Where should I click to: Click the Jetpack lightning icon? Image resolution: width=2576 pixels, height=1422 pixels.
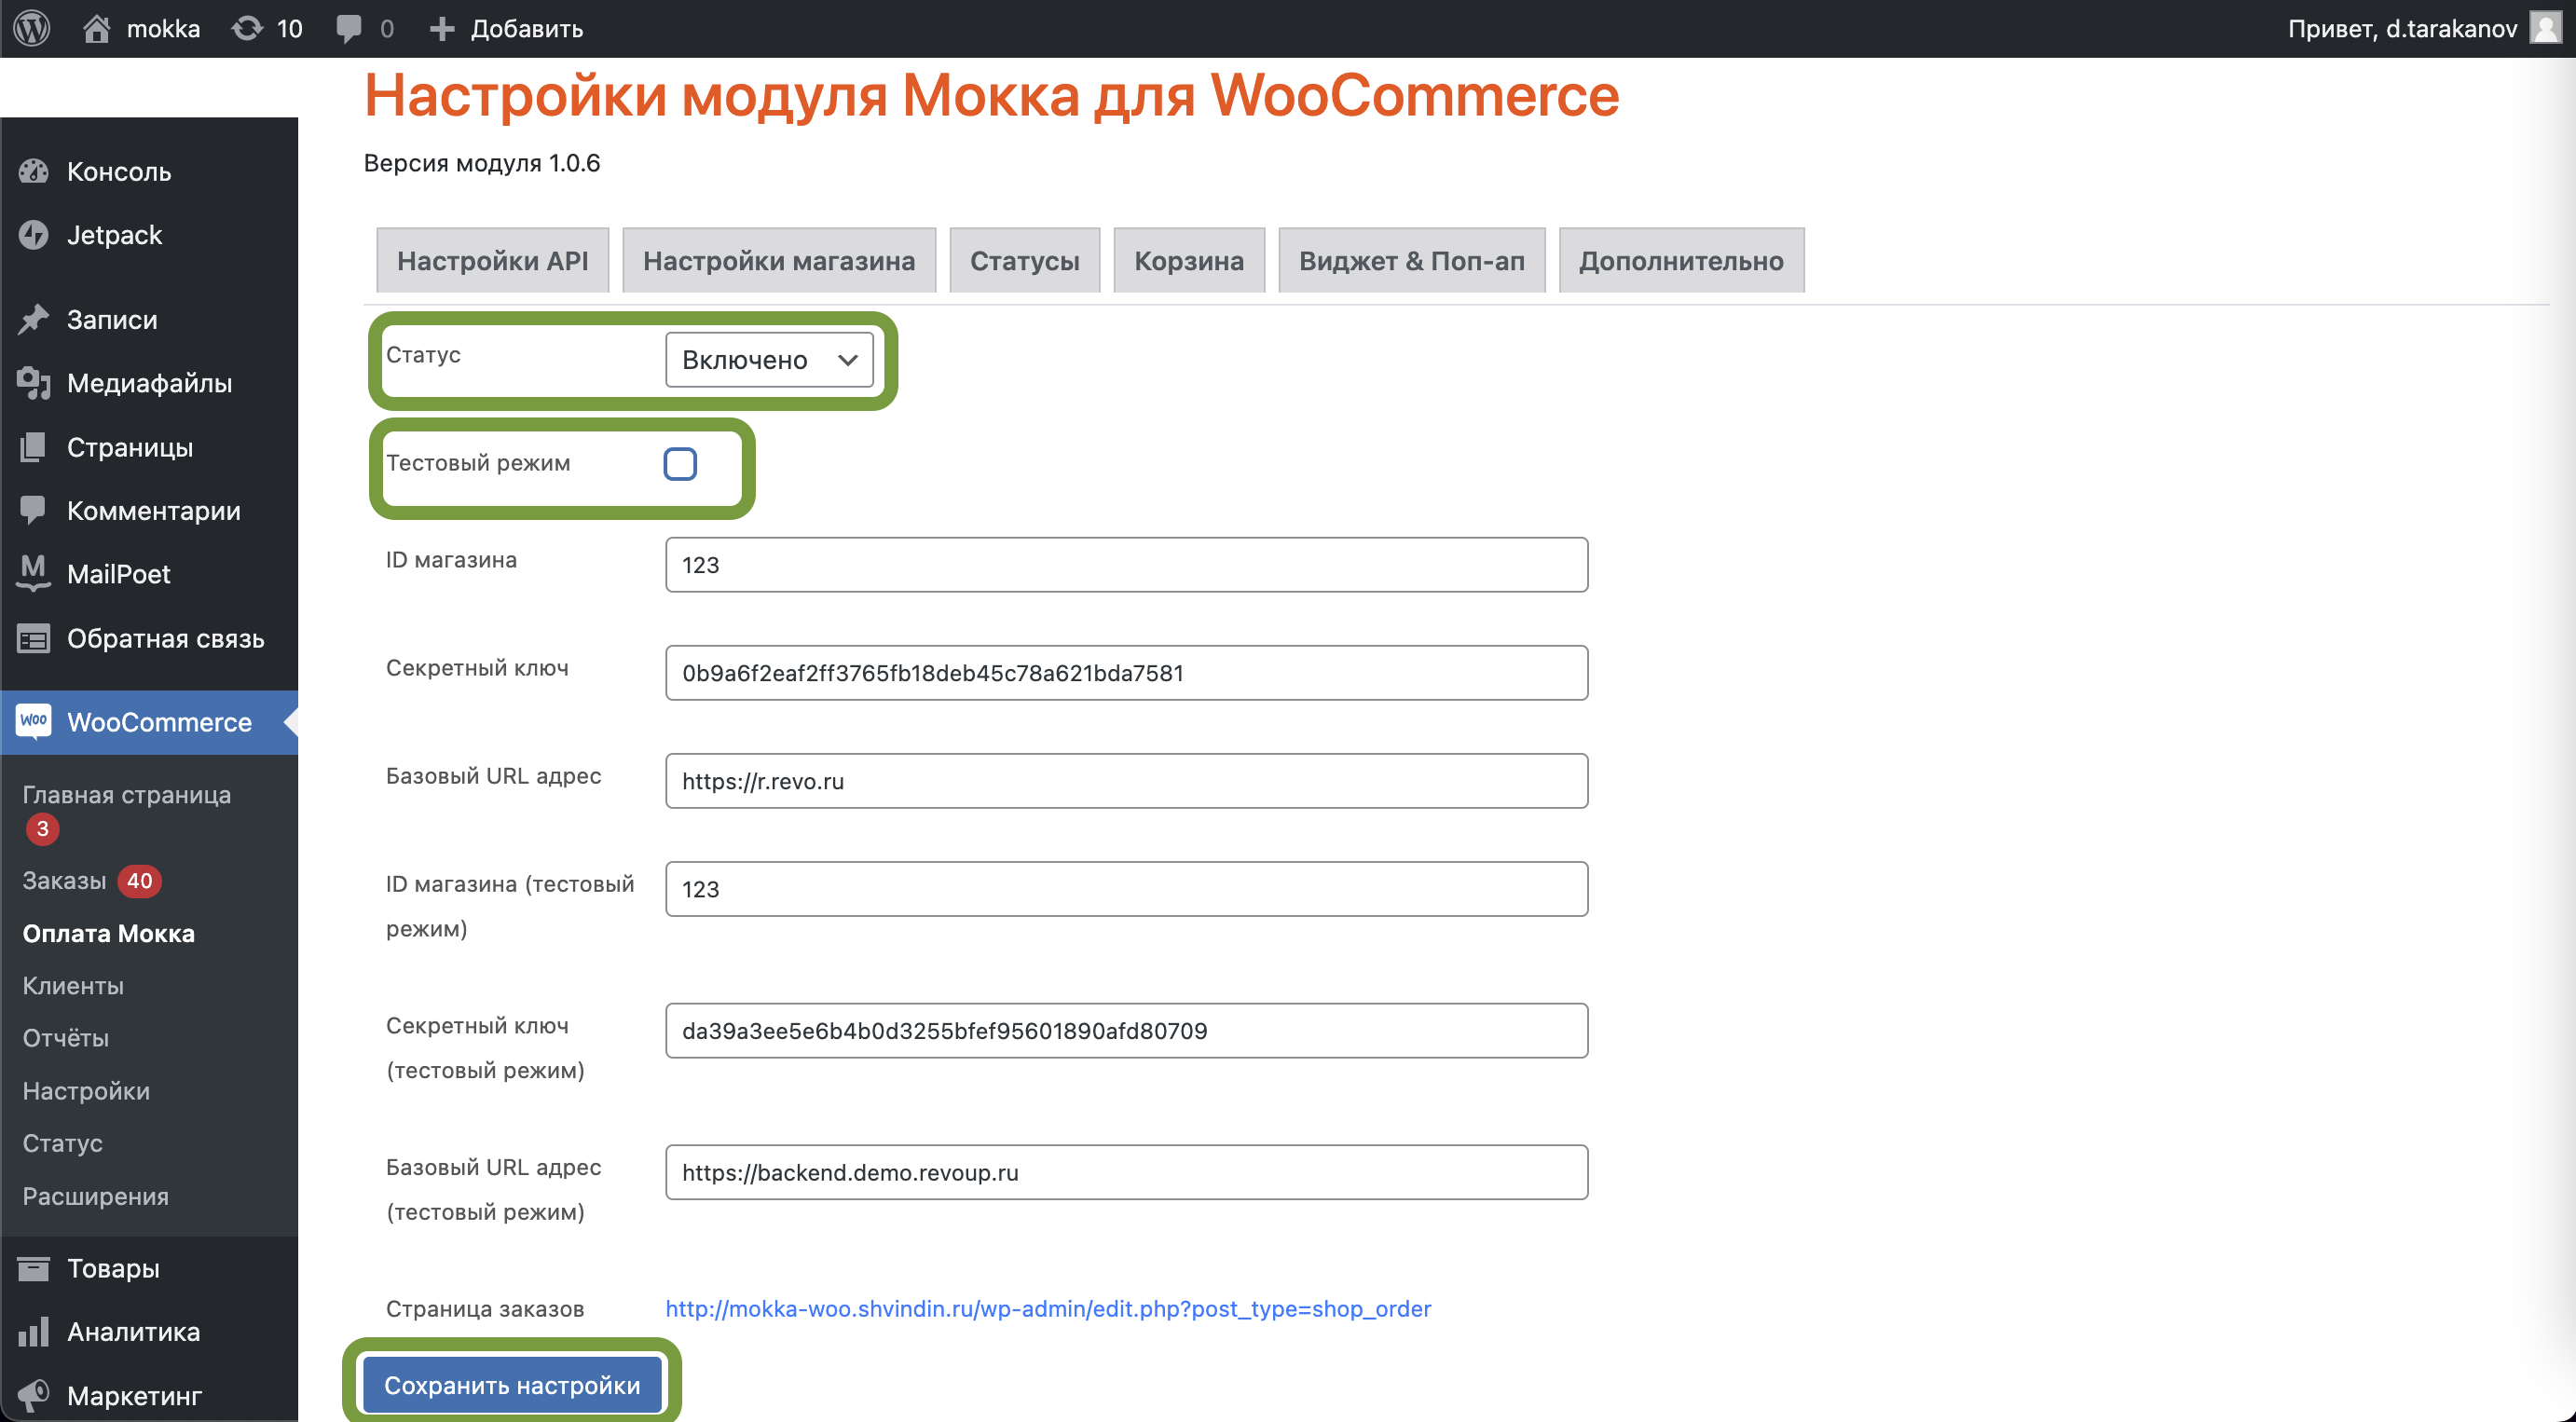tap(33, 235)
